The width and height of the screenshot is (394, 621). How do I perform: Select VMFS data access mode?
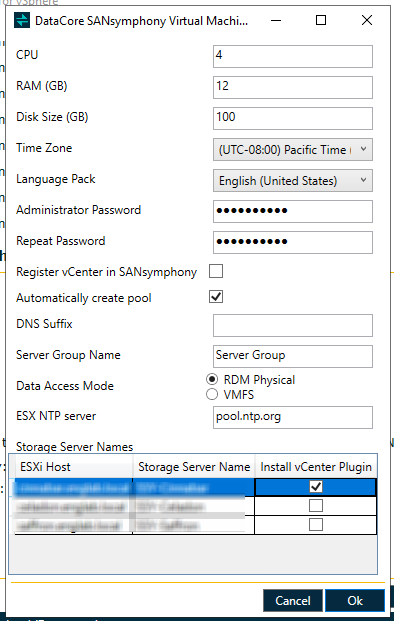212,394
